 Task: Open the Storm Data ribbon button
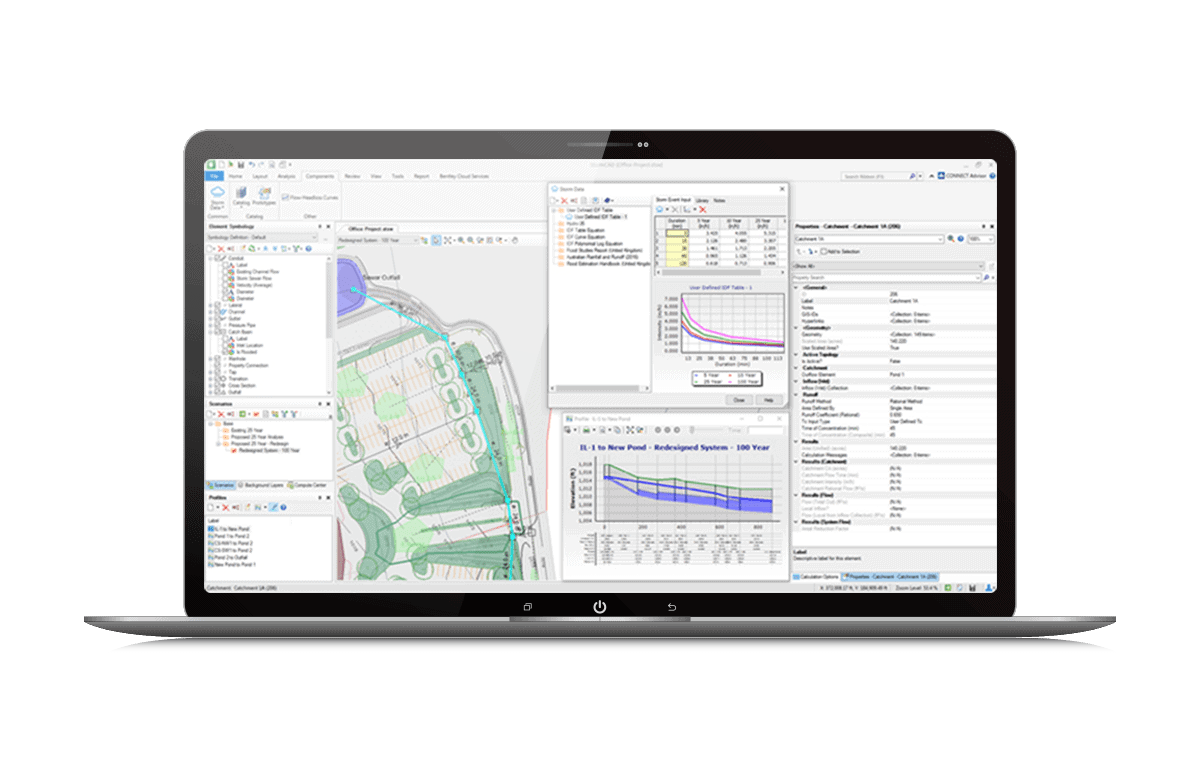pos(217,195)
